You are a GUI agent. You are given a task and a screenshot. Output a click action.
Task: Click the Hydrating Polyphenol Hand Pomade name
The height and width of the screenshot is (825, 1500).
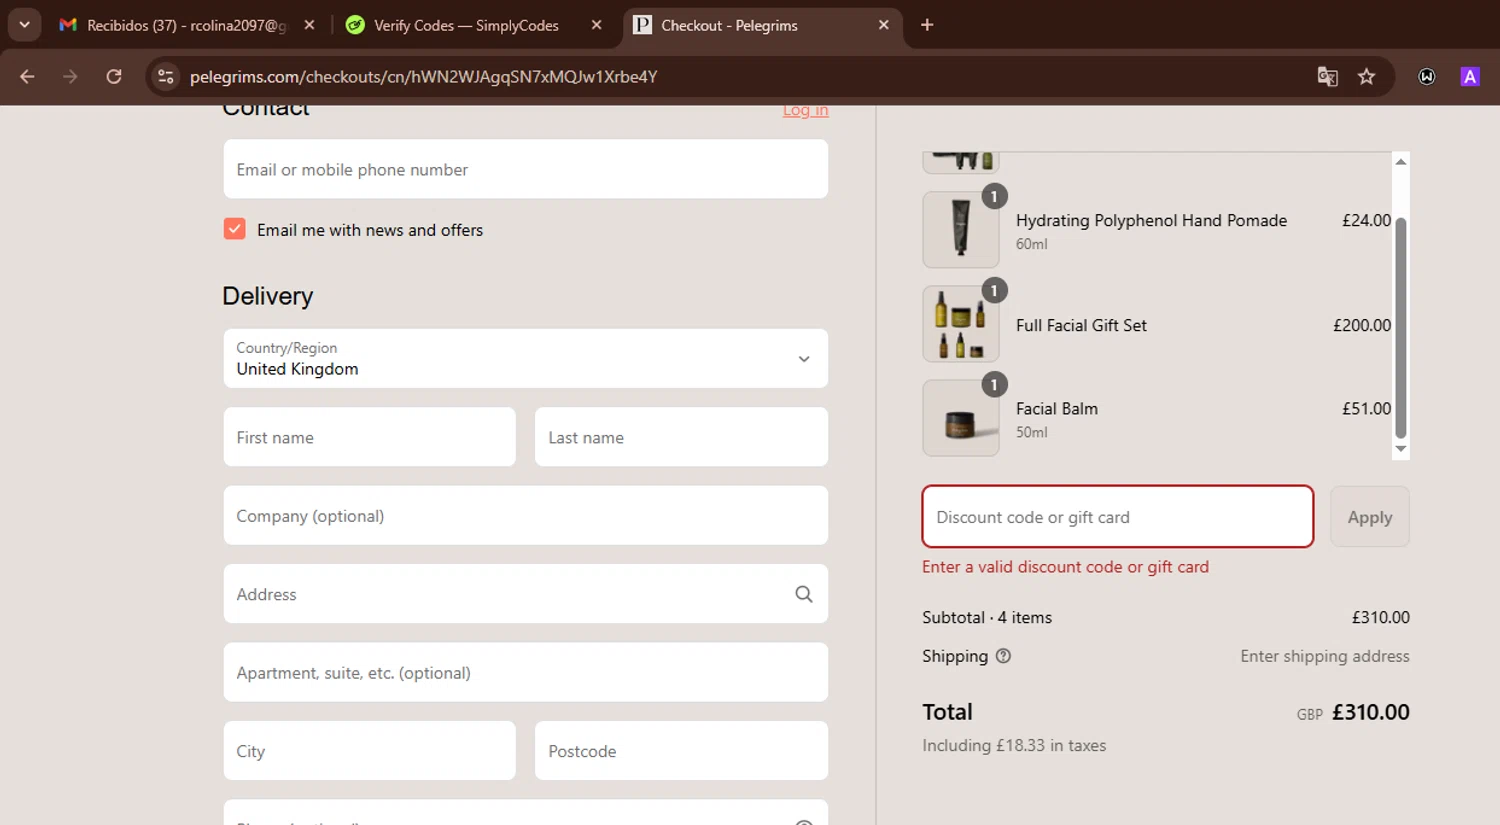click(1151, 220)
